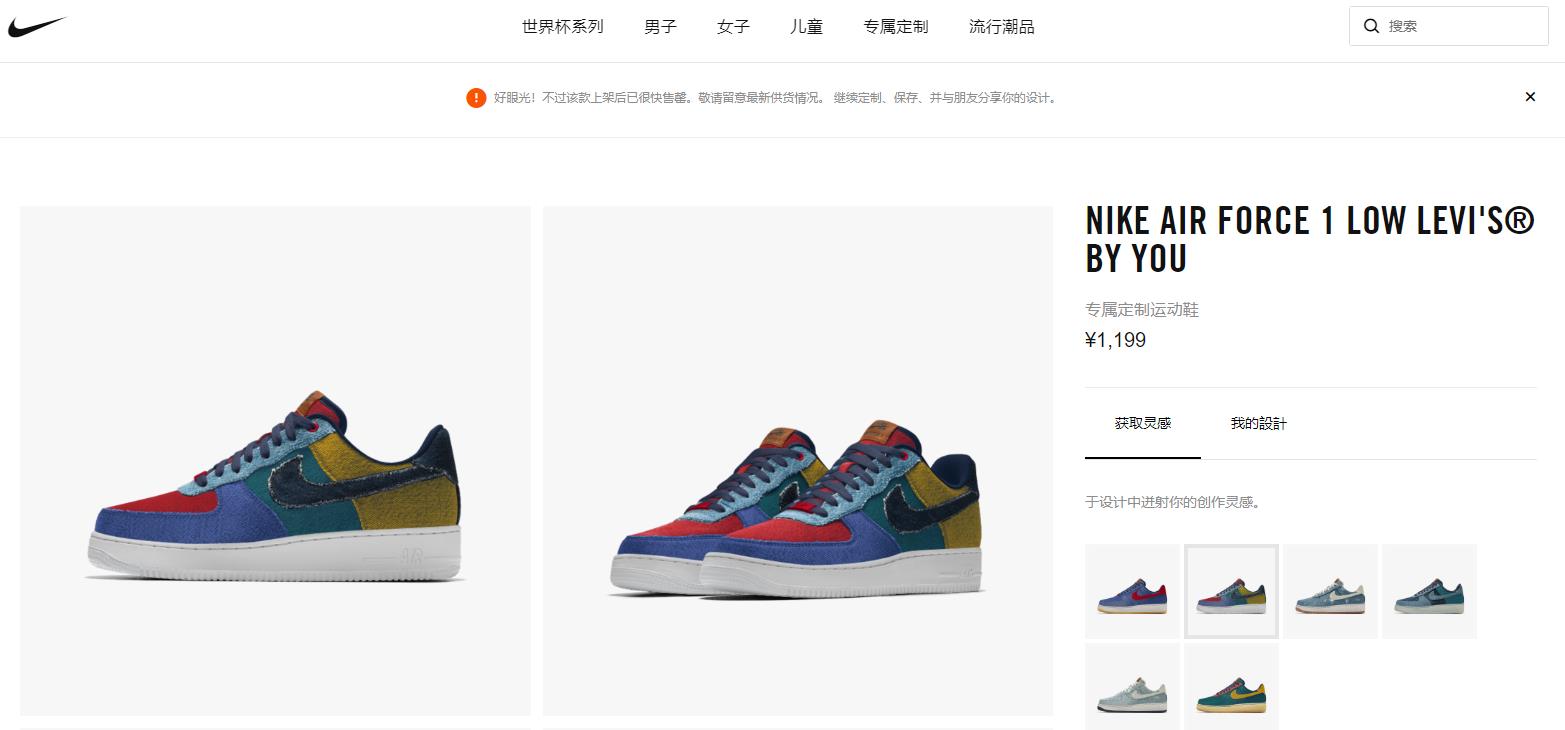This screenshot has width=1565, height=730.
Task: Click the search magnifier icon
Action: point(1371,26)
